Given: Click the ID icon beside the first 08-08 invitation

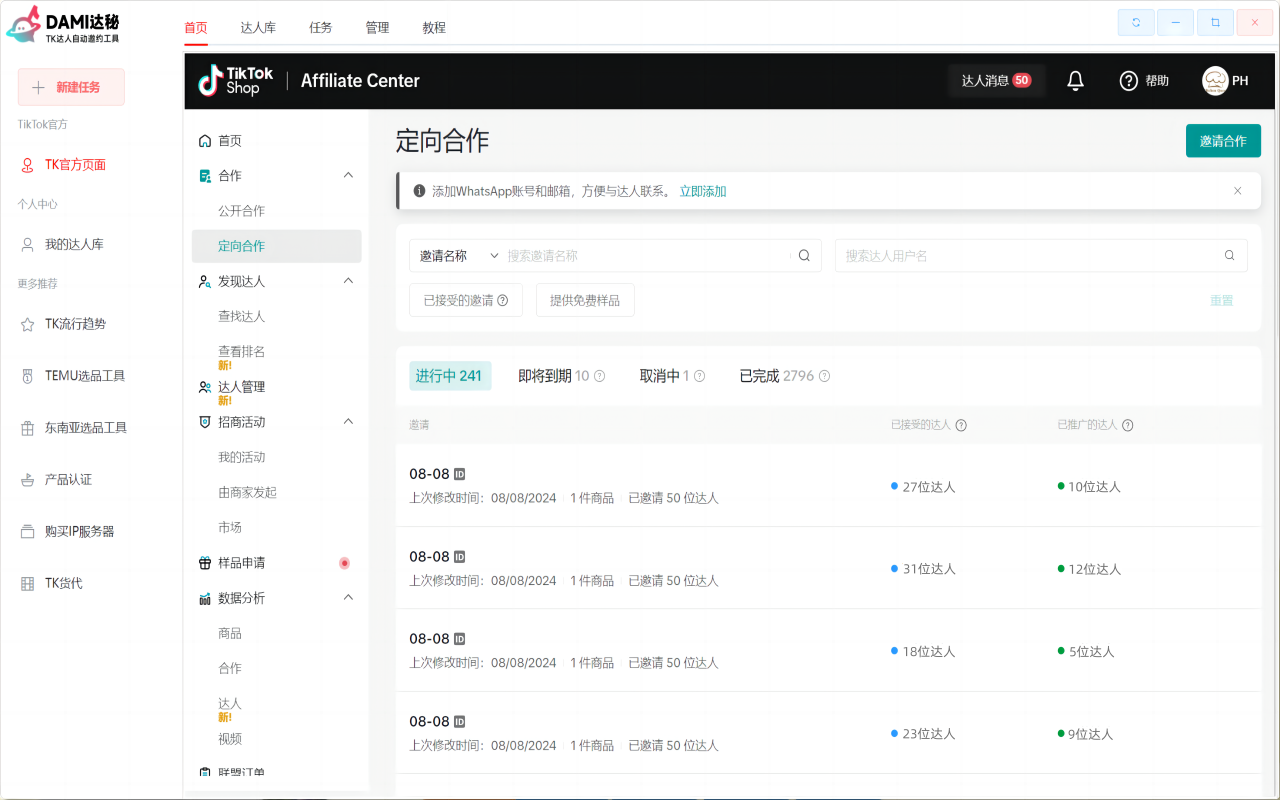Looking at the screenshot, I should click(459, 473).
